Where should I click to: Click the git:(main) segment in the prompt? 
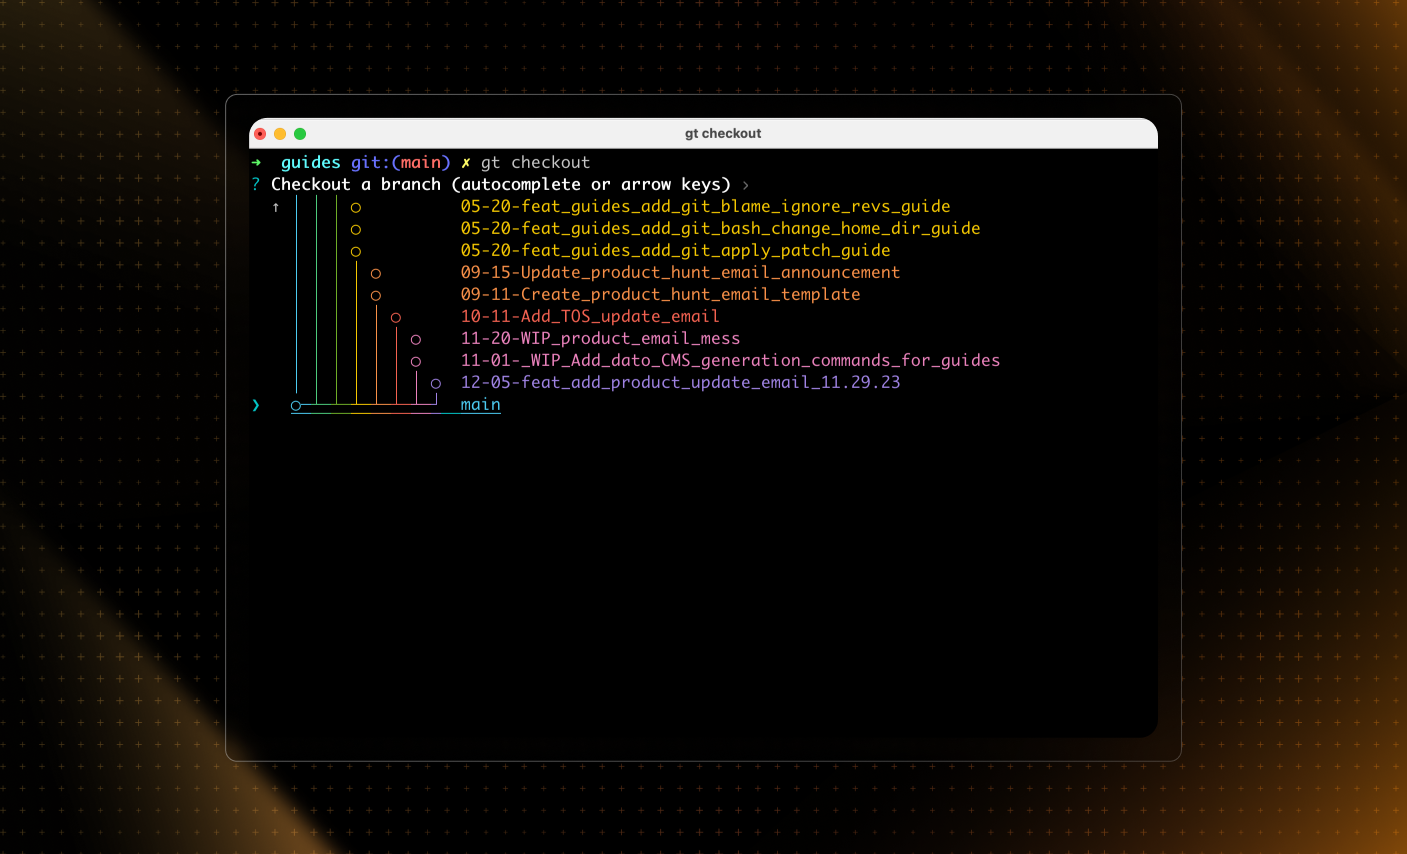click(399, 161)
